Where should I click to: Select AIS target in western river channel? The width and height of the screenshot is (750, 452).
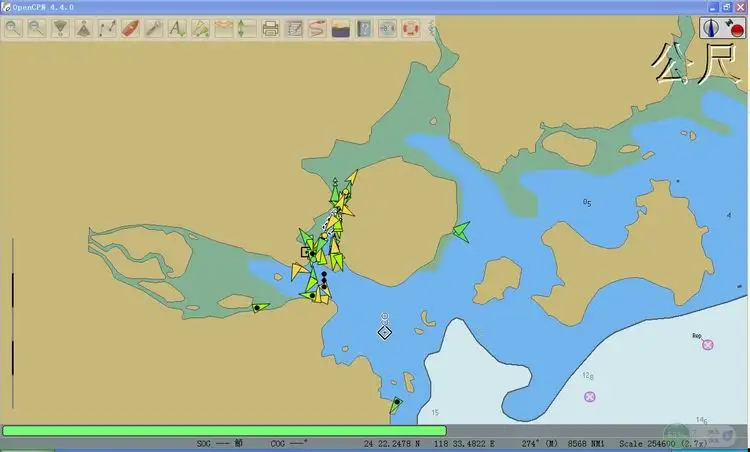pos(260,307)
